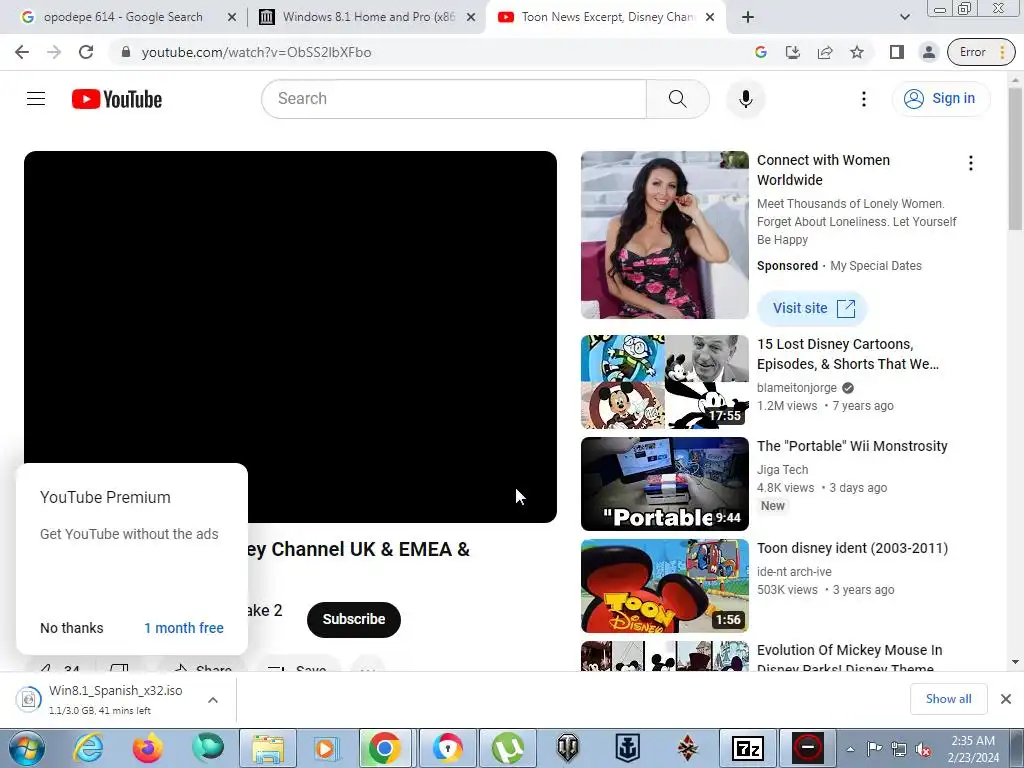This screenshot has height=768, width=1024.
Task: Click the taskbar clock 2:35 AM
Action: [973, 749]
